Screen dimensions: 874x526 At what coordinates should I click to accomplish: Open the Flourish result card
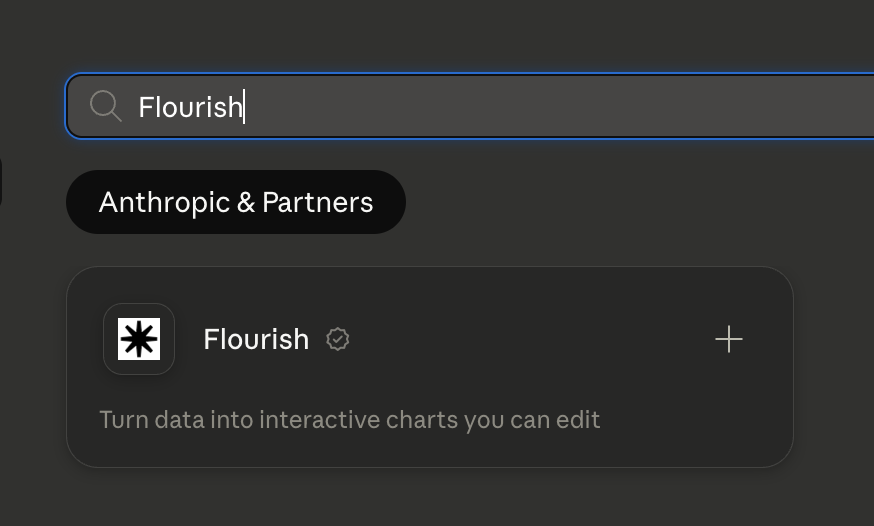point(430,367)
